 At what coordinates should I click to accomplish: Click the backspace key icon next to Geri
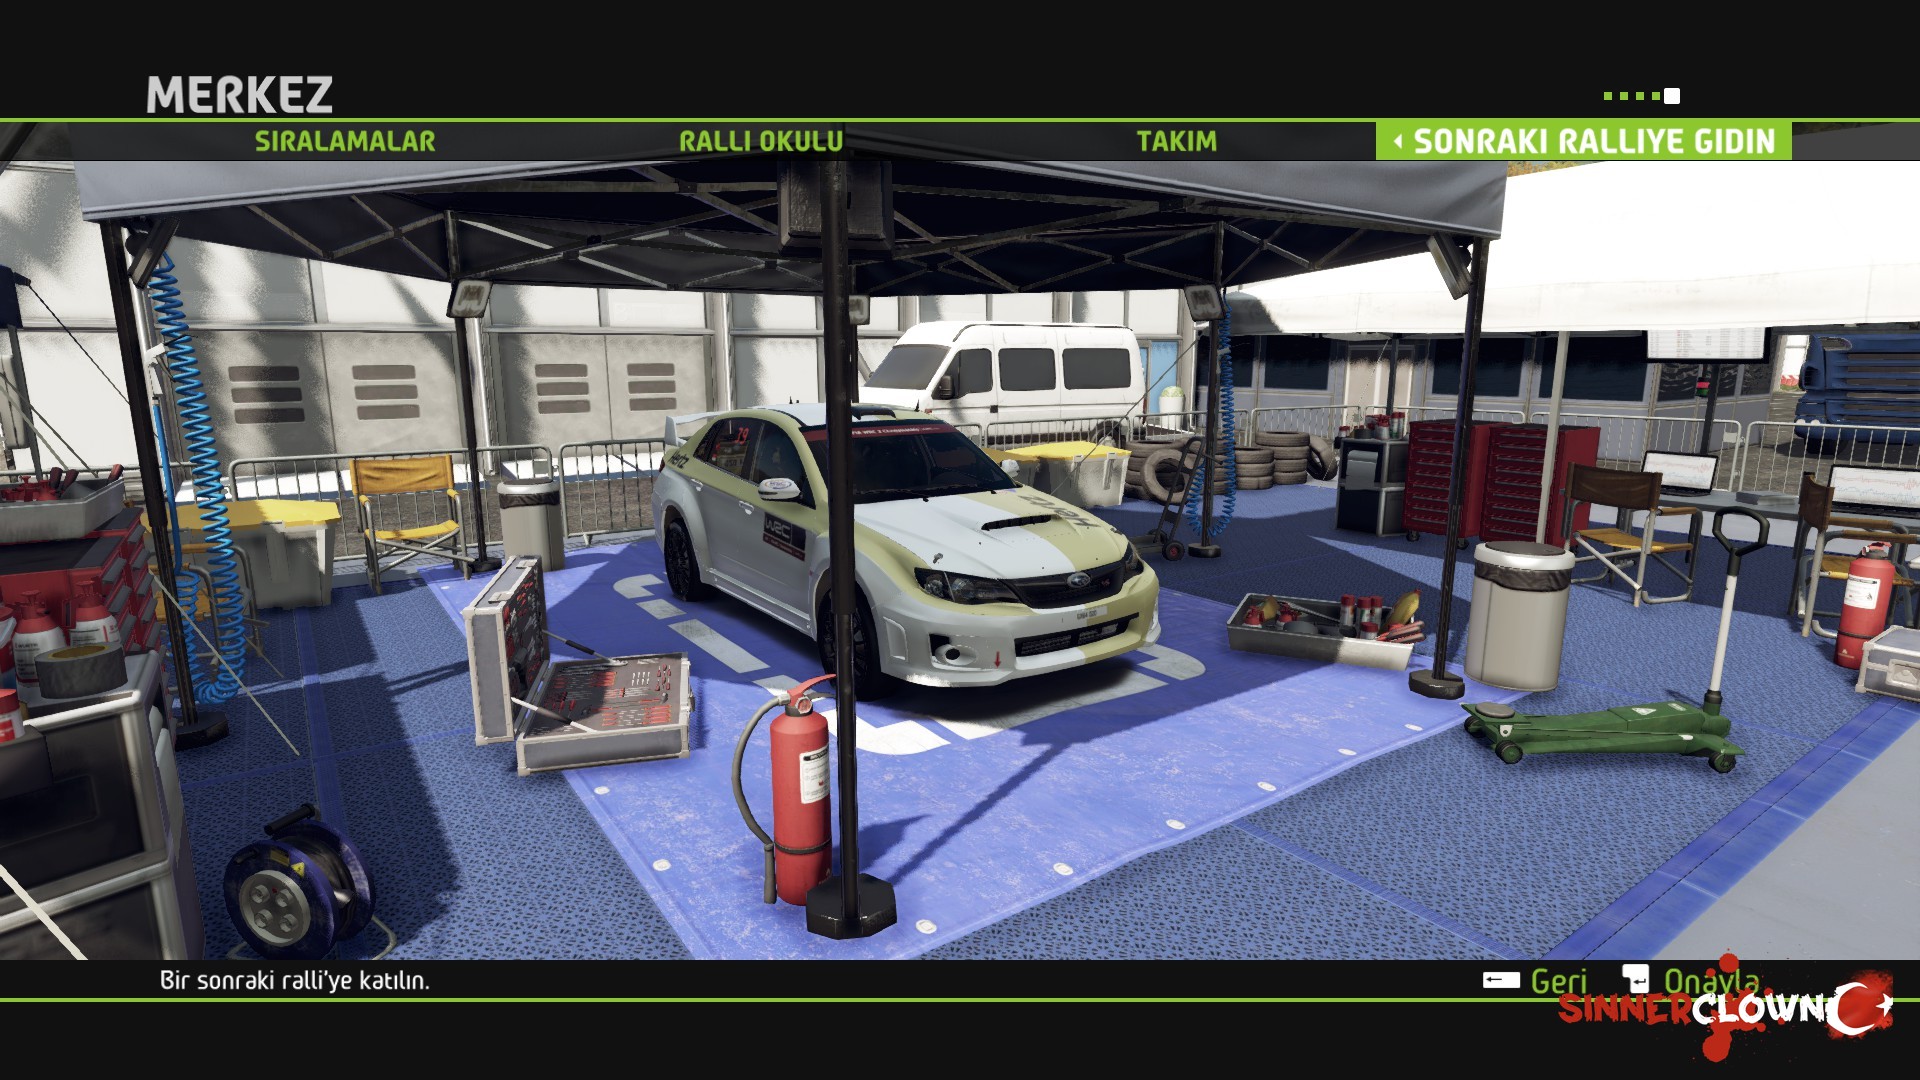click(x=1501, y=980)
